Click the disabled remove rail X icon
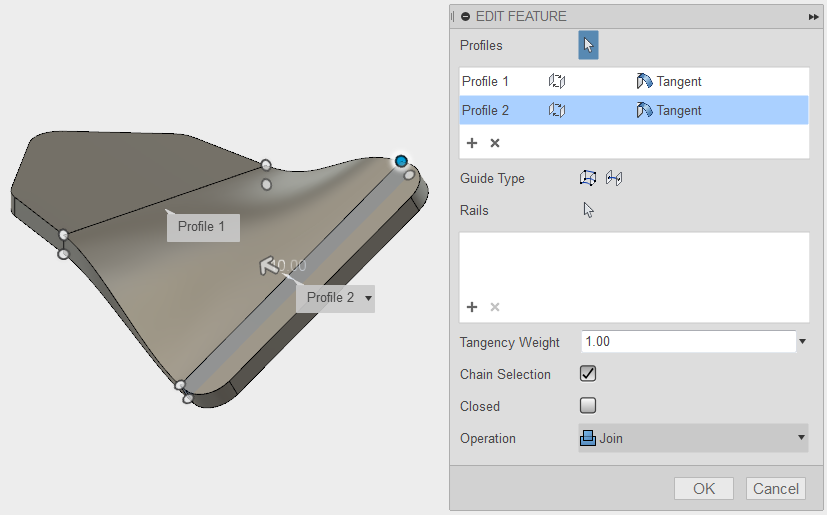The height and width of the screenshot is (515, 827). [495, 307]
